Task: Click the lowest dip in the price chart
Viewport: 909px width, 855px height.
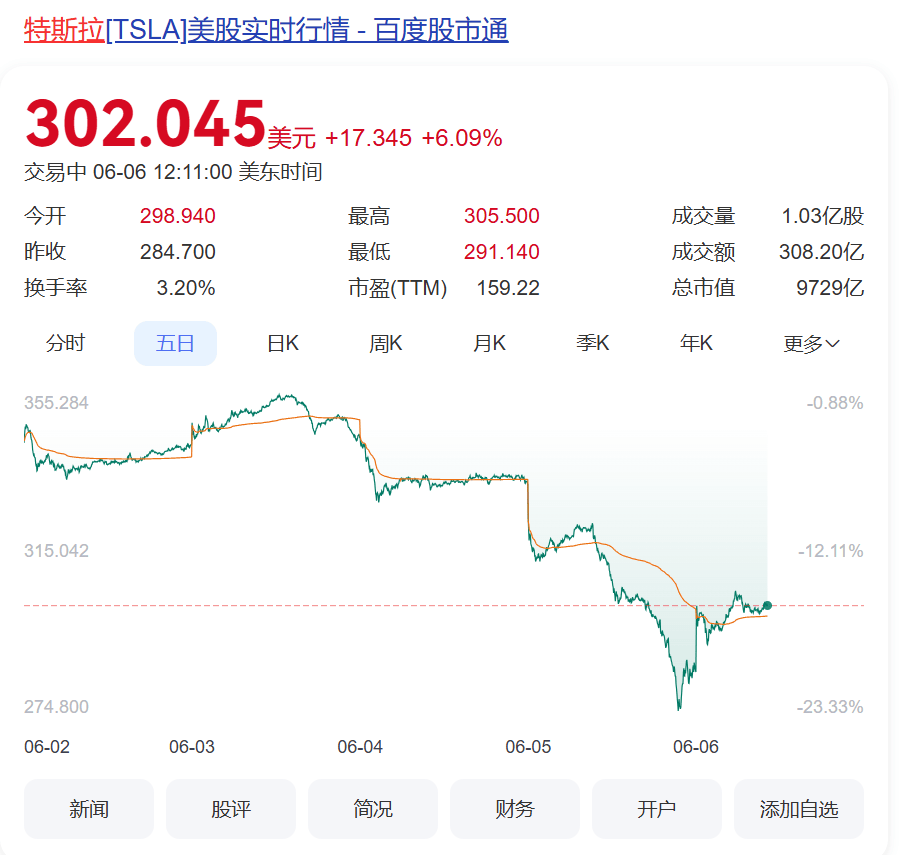Action: coord(679,707)
